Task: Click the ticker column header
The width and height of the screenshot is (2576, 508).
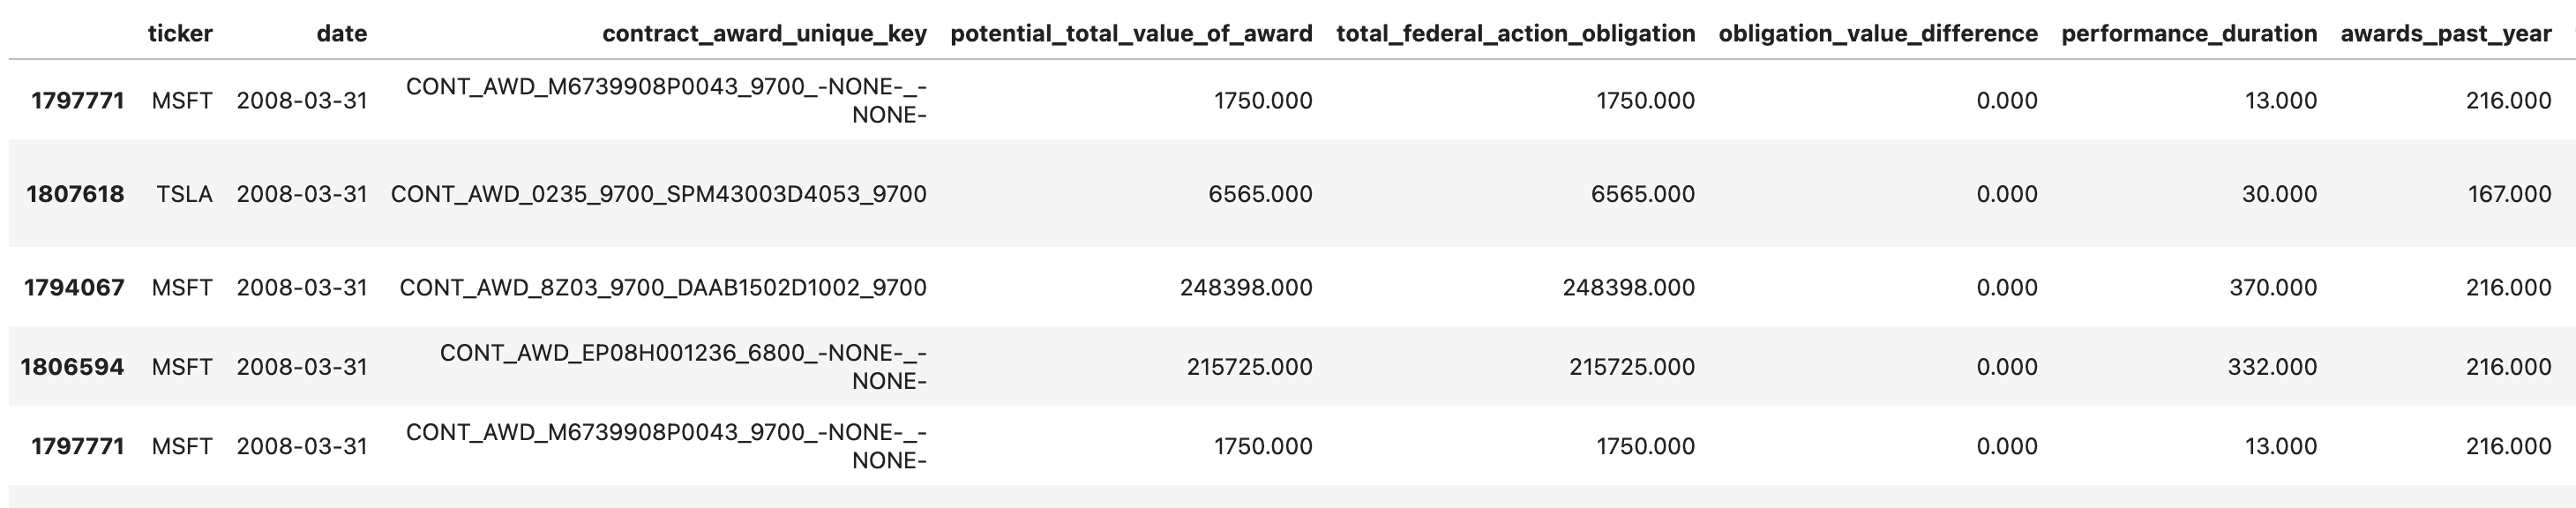Action: (x=180, y=34)
